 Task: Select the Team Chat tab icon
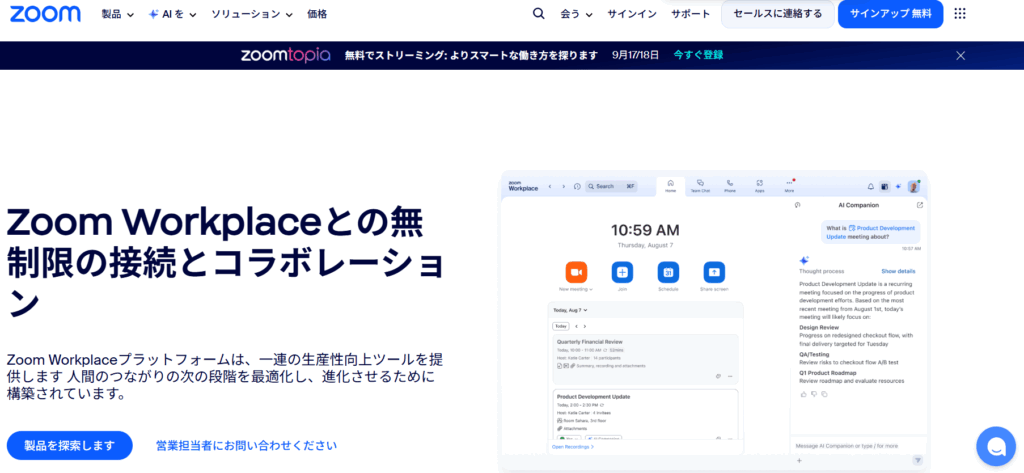700,184
